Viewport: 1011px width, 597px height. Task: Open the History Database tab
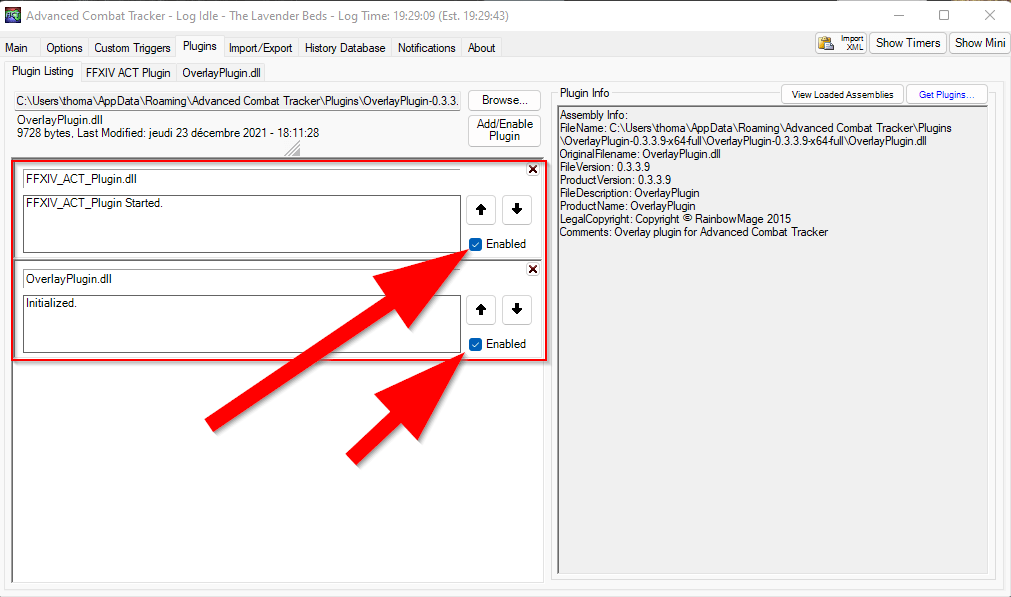(344, 47)
